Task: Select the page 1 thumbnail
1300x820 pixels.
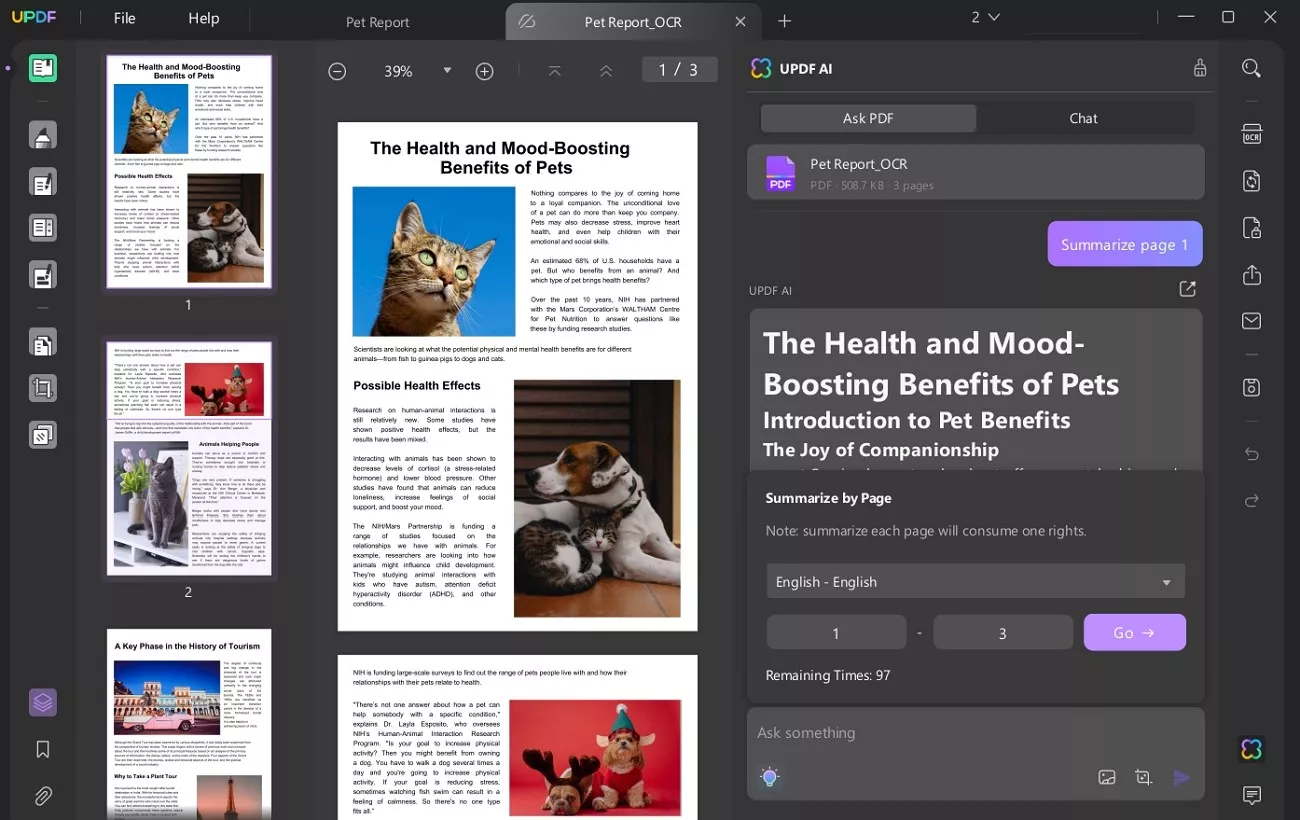Action: 189,171
